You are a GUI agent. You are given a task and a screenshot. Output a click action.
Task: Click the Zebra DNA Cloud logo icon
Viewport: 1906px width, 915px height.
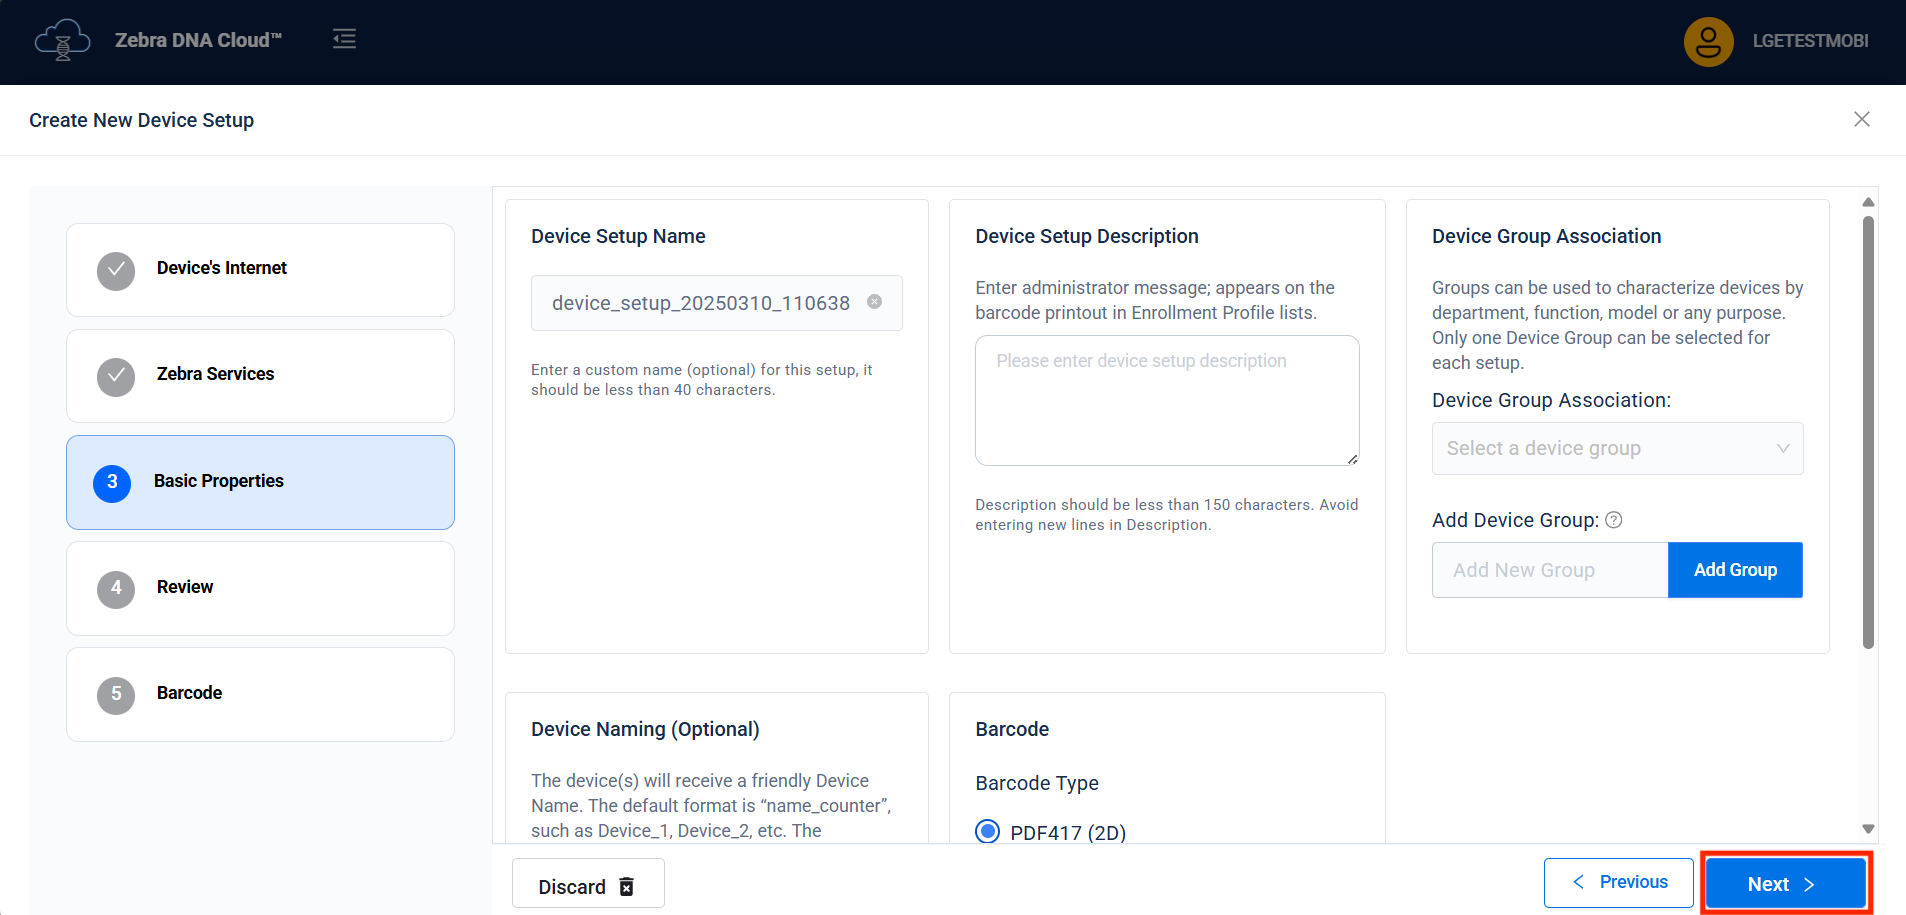pyautogui.click(x=62, y=41)
